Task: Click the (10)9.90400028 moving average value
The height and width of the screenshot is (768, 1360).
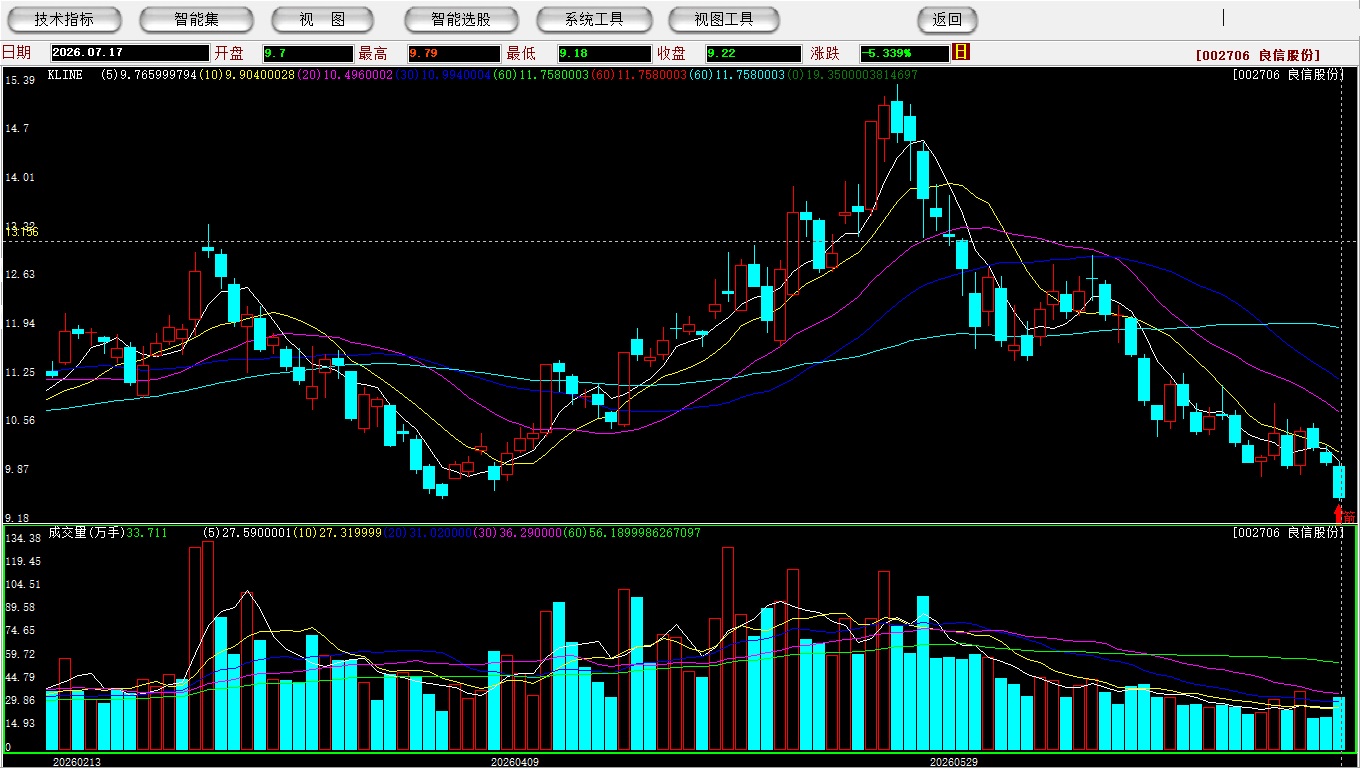Action: [247, 75]
